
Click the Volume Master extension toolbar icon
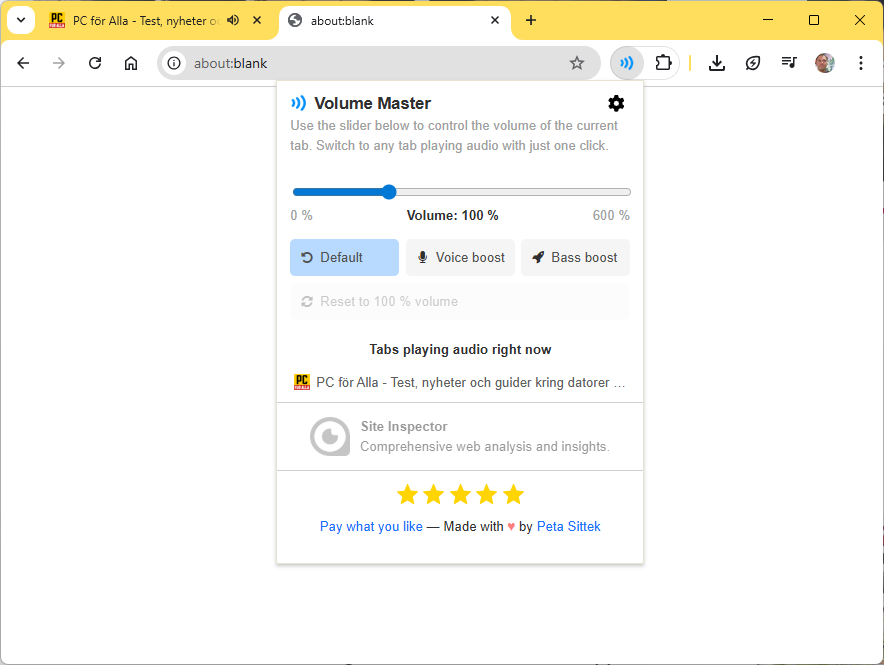coord(626,62)
